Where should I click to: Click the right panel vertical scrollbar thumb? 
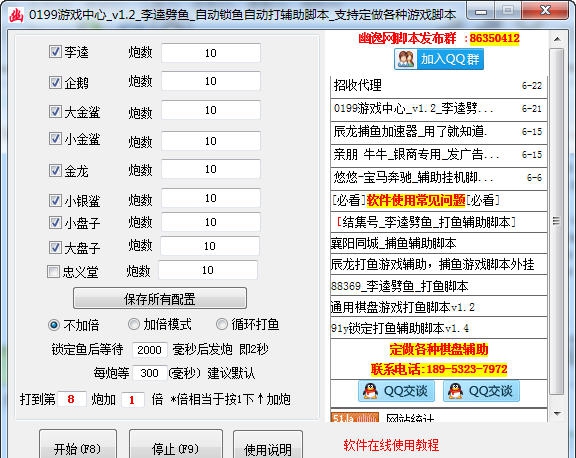coord(557,221)
